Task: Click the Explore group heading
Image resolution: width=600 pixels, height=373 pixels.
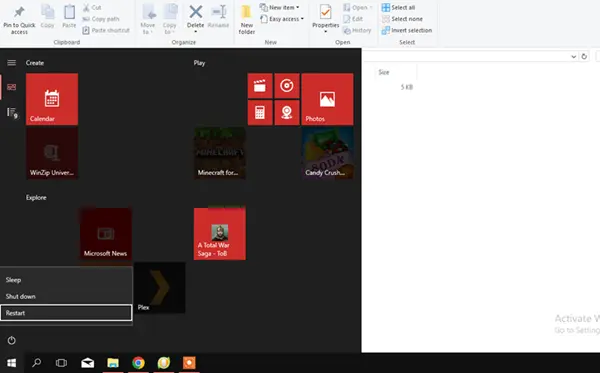Action: point(36,197)
